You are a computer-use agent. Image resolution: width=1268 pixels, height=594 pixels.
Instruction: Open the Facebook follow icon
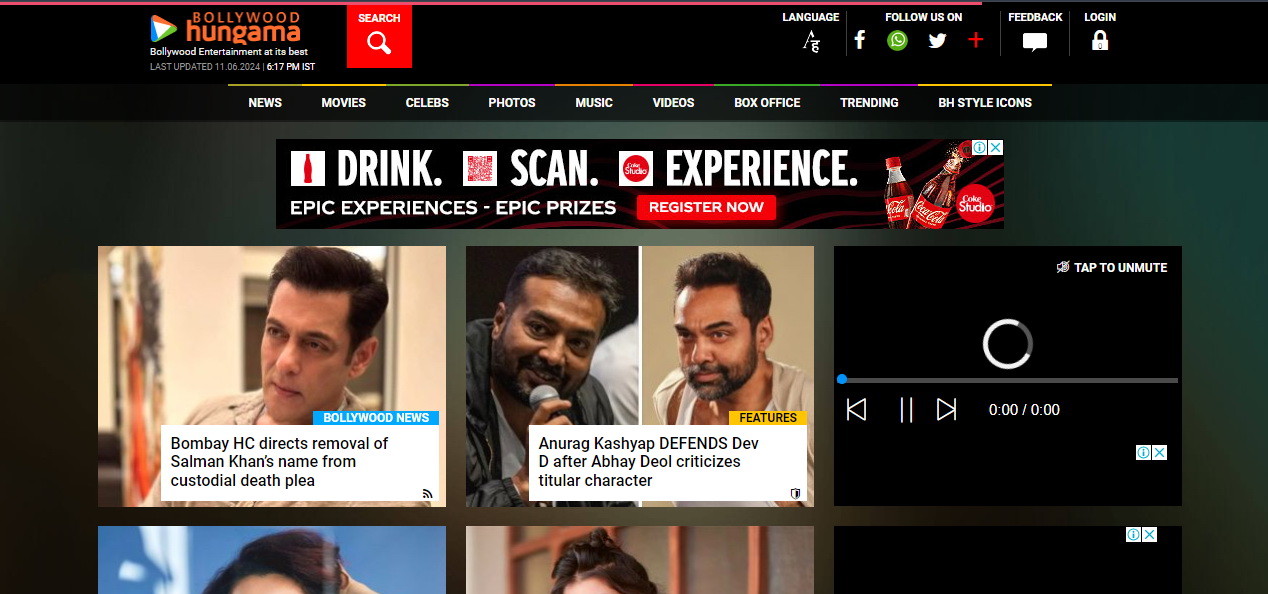[x=859, y=40]
